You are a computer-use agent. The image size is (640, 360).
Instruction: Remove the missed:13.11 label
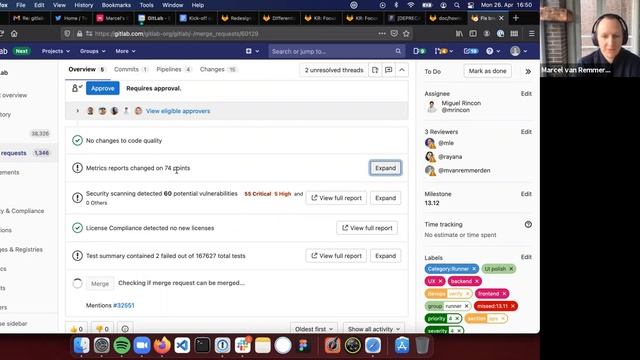point(513,306)
